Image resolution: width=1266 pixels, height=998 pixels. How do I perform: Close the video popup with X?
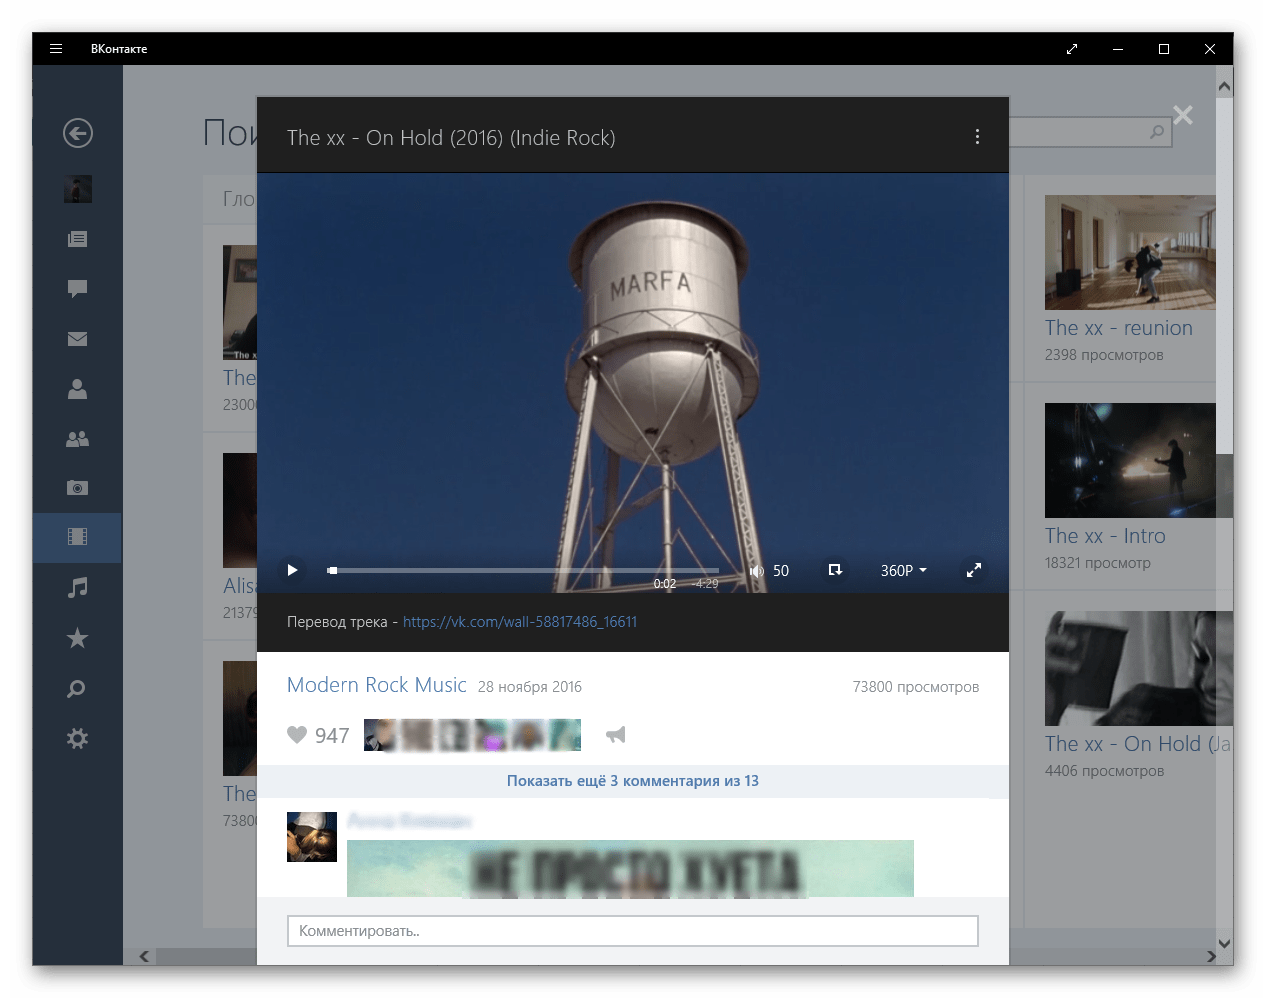coord(1183,115)
